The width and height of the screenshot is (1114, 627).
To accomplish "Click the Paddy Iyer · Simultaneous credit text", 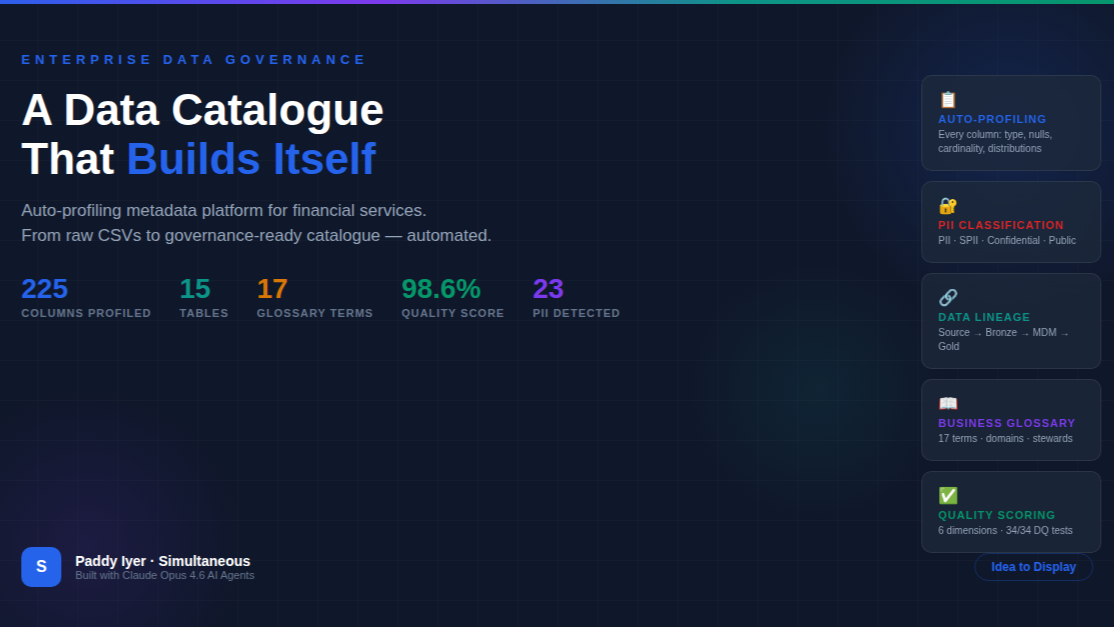I will (x=163, y=561).
